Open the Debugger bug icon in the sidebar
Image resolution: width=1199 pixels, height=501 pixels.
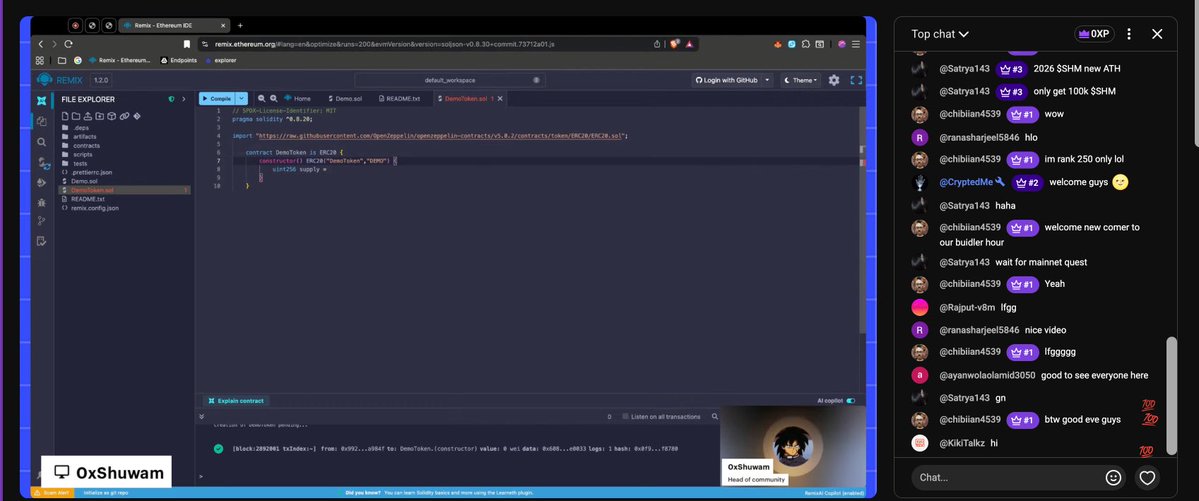[42, 203]
